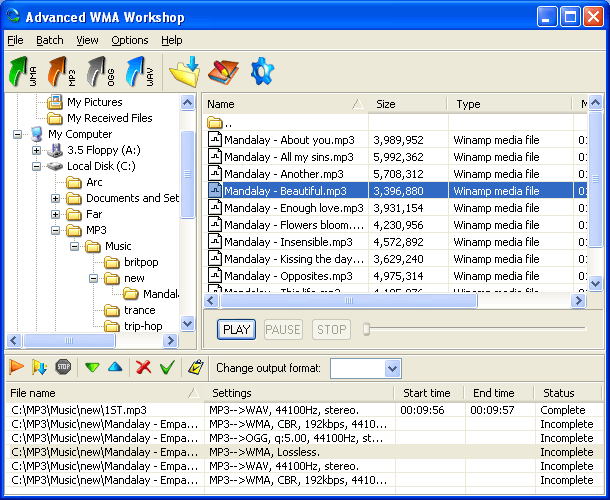Start batch conversion with the orange play icon
Viewport: 610px width, 500px height.
point(17,367)
